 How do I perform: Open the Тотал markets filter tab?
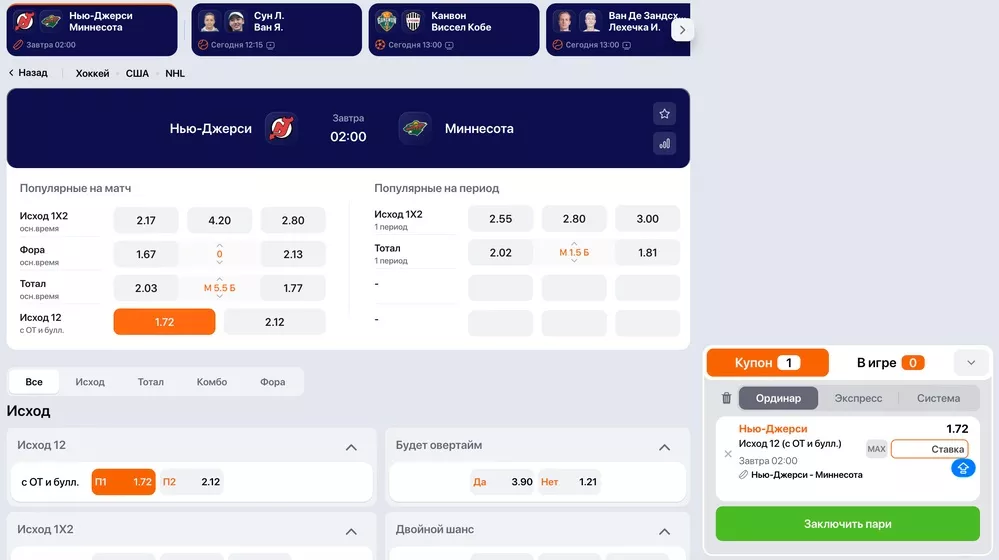pyautogui.click(x=151, y=382)
